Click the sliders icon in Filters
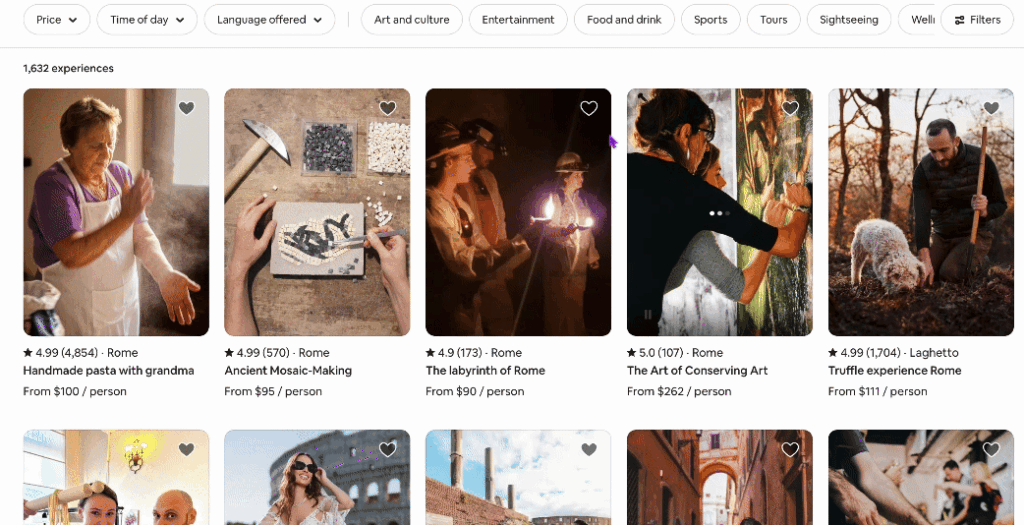Screen dimensions: 1024x525 tap(960, 20)
